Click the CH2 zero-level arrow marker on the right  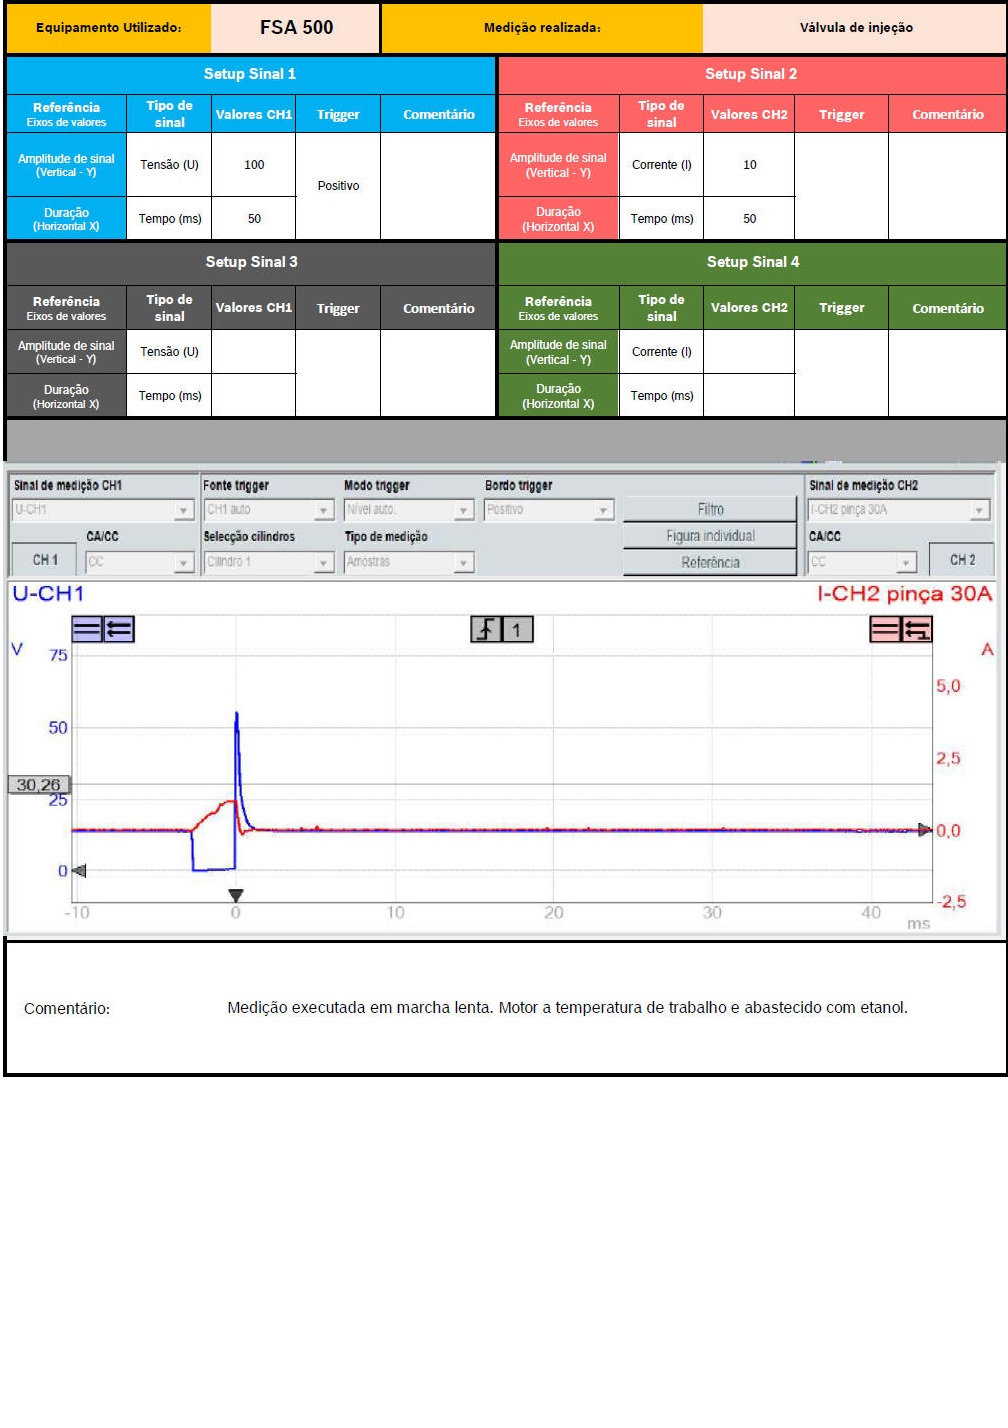pyautogui.click(x=925, y=830)
